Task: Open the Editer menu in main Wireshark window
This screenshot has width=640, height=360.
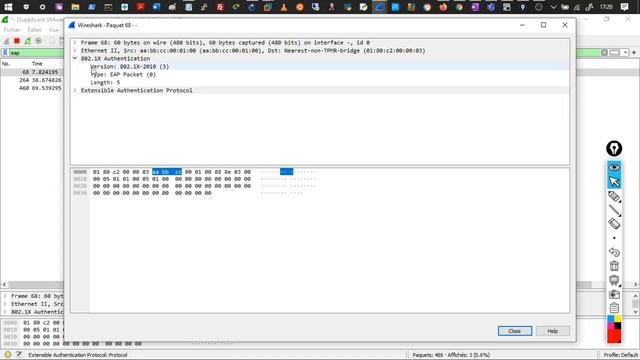Action: (x=35, y=30)
